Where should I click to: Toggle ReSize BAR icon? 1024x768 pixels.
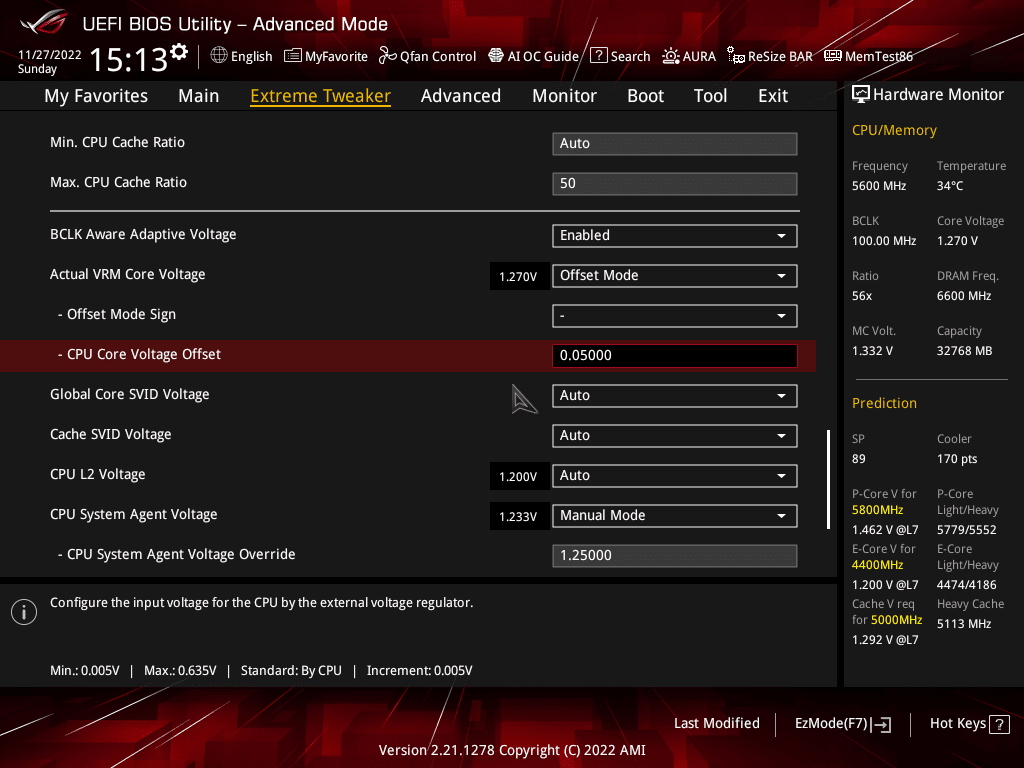(x=735, y=56)
